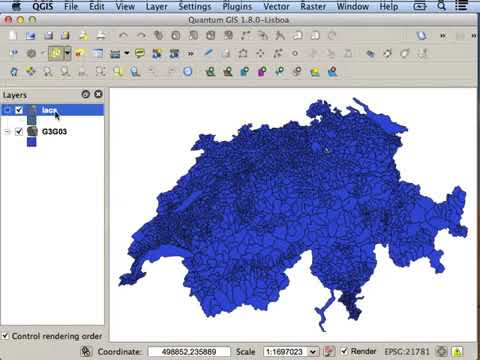Collapse the G3G03 layer tree node
480x360 pixels.
tap(7, 131)
